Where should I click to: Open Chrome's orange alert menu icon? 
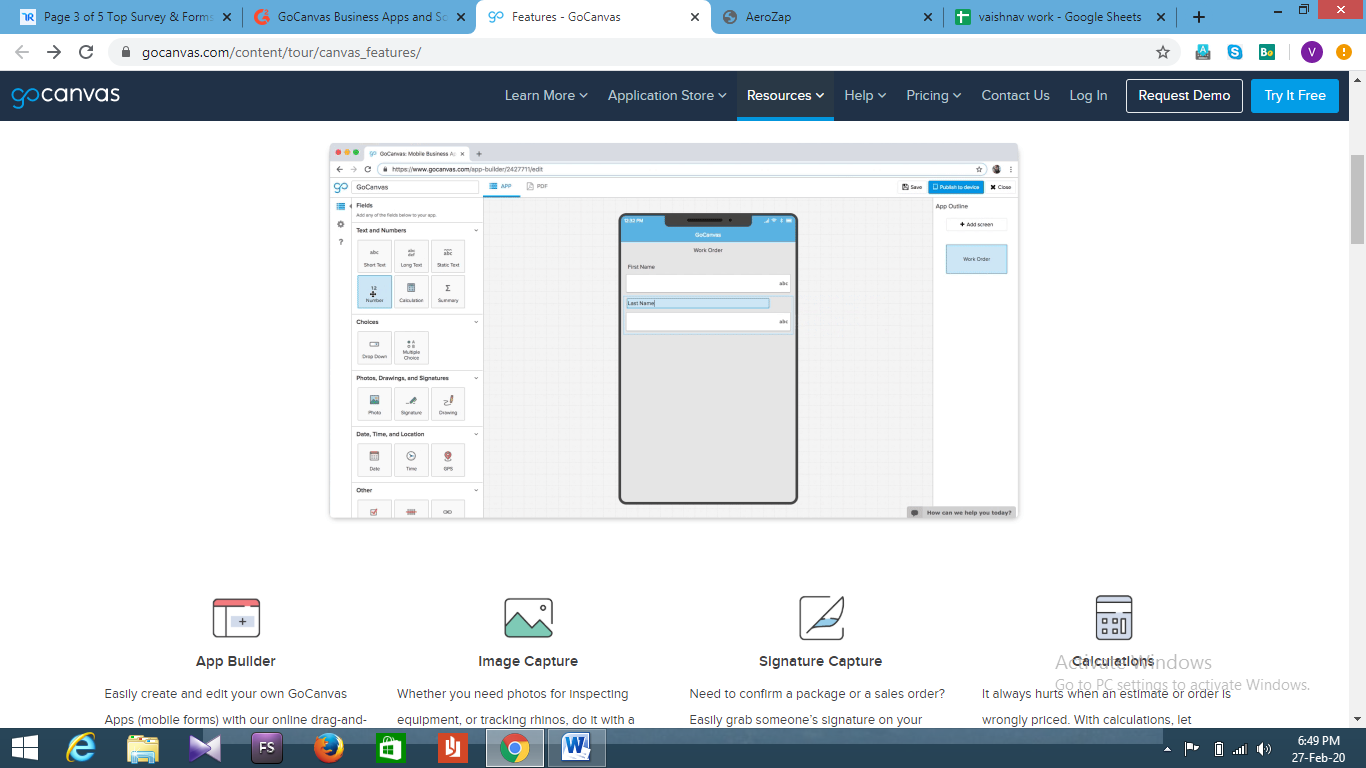point(1344,52)
